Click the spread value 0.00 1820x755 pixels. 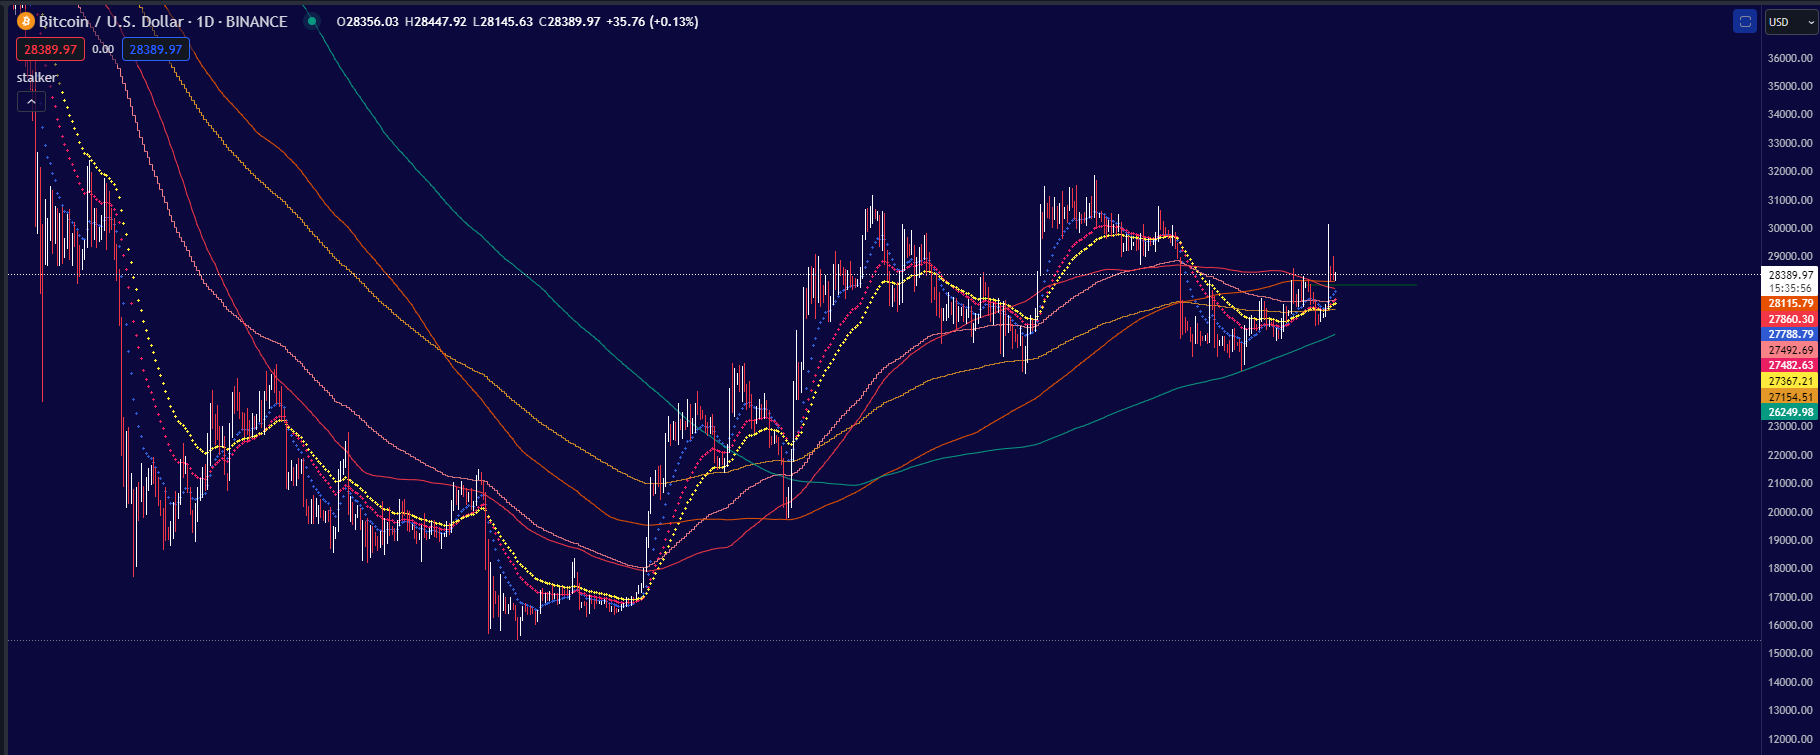(x=103, y=49)
